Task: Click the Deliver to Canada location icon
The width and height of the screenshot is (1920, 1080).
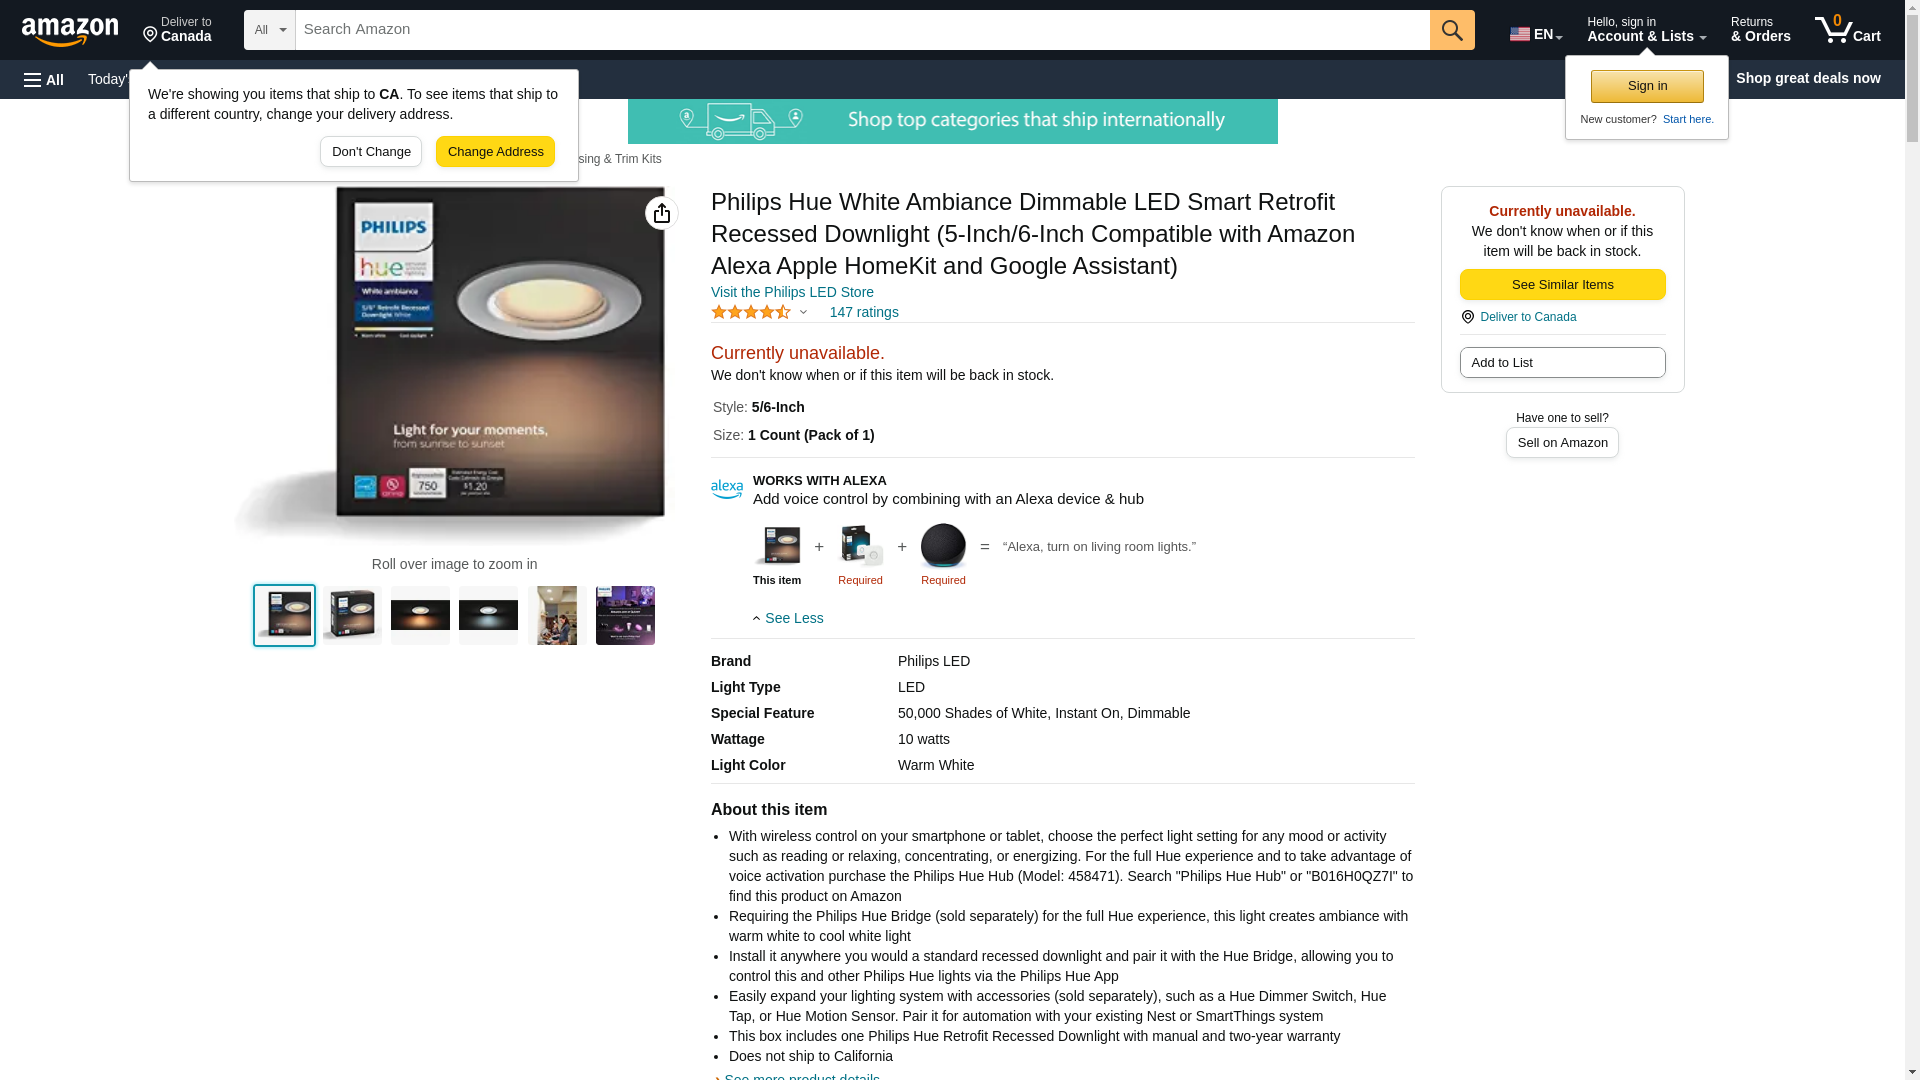Action: click(x=1468, y=317)
